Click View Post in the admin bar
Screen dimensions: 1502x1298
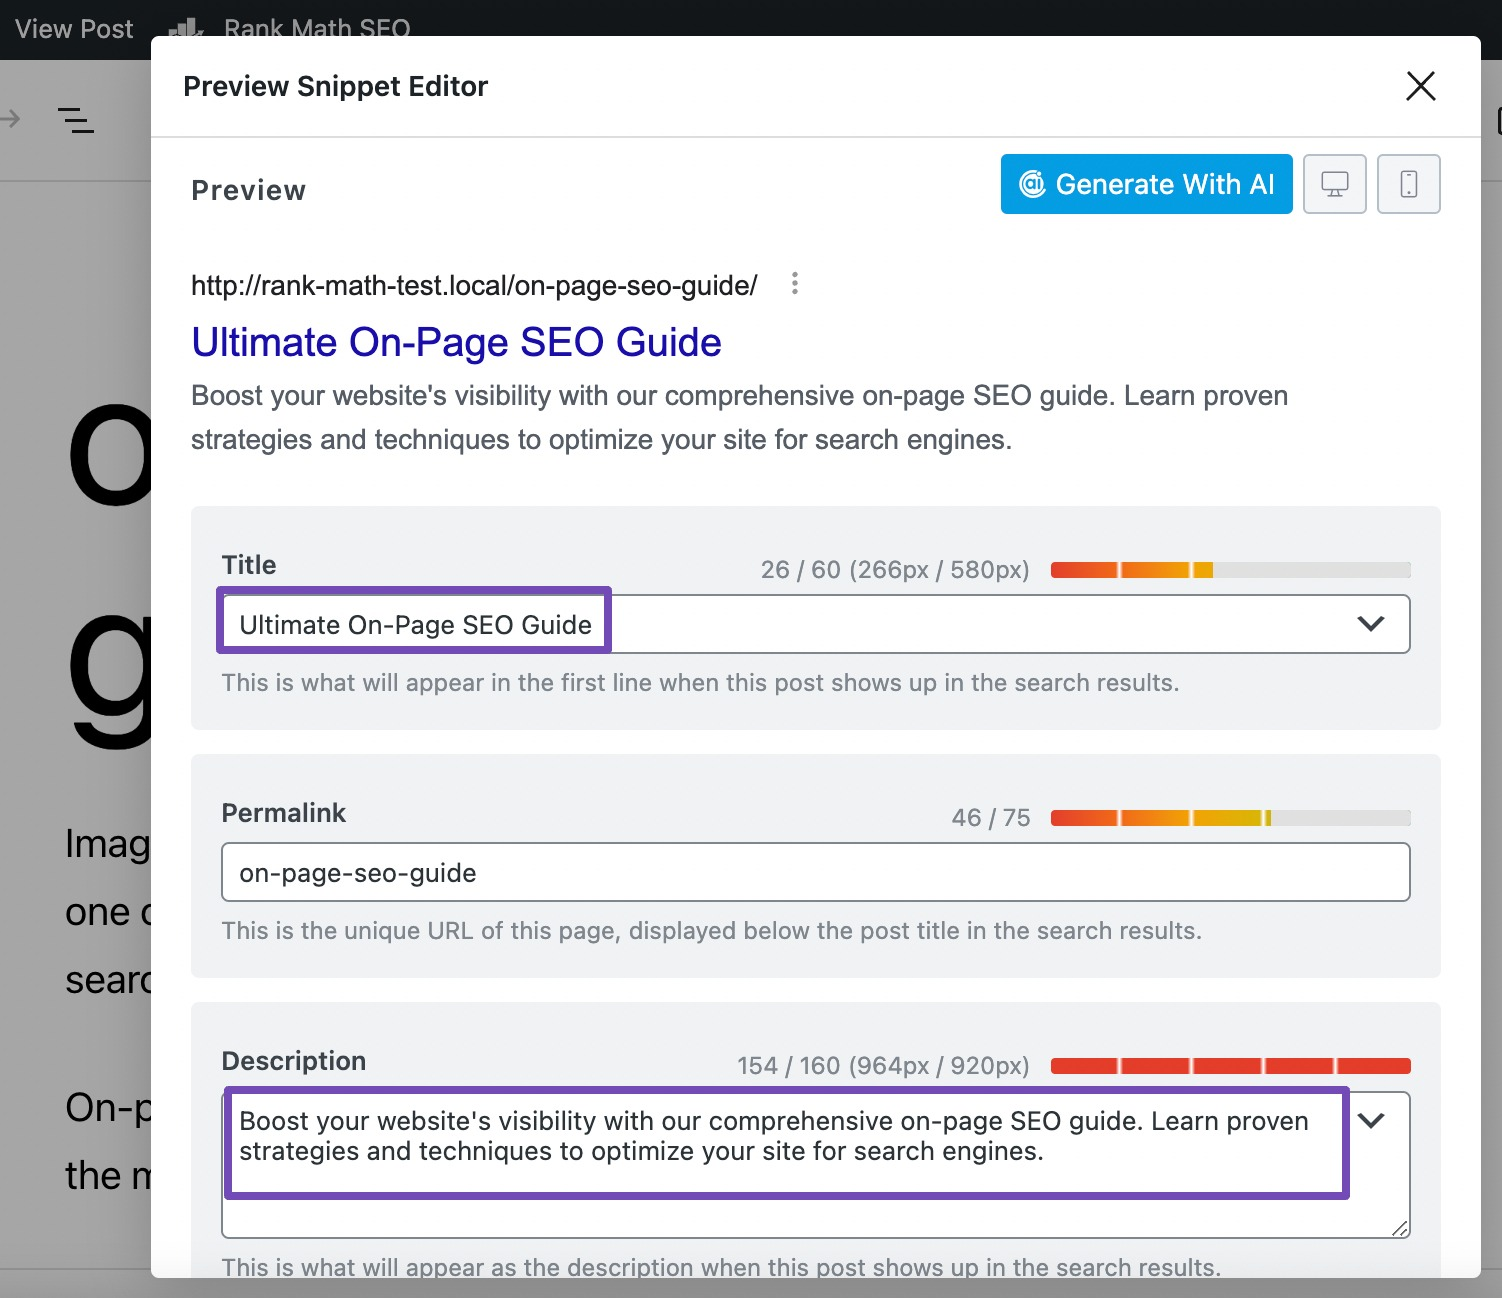(x=74, y=29)
